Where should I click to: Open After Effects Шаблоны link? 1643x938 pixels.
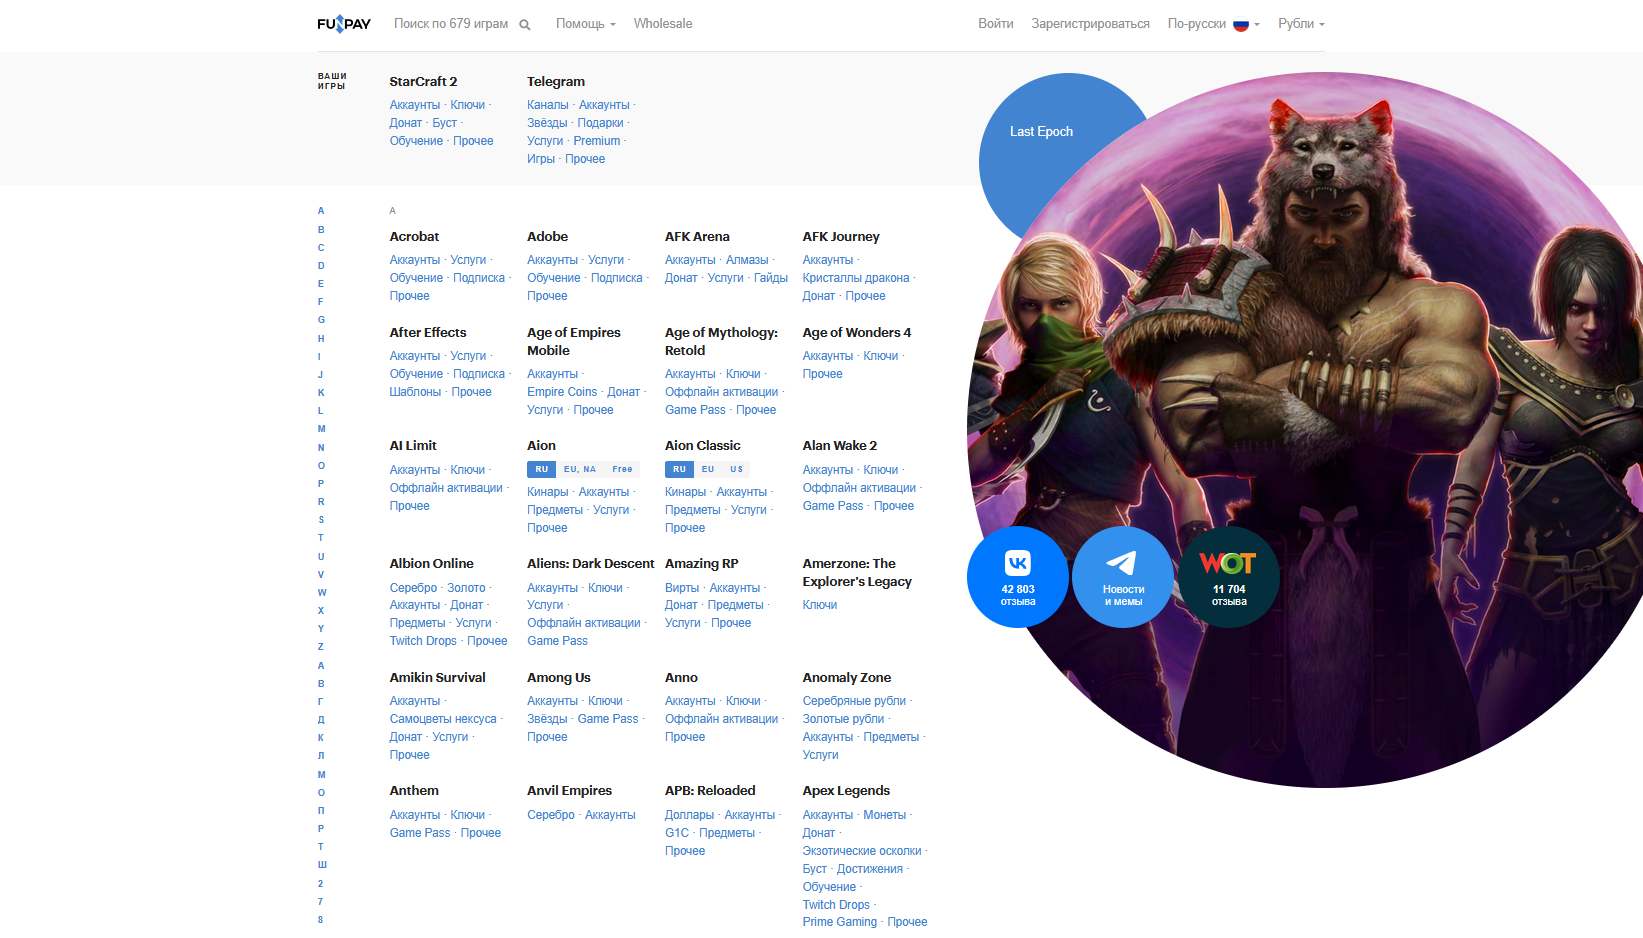coord(415,392)
